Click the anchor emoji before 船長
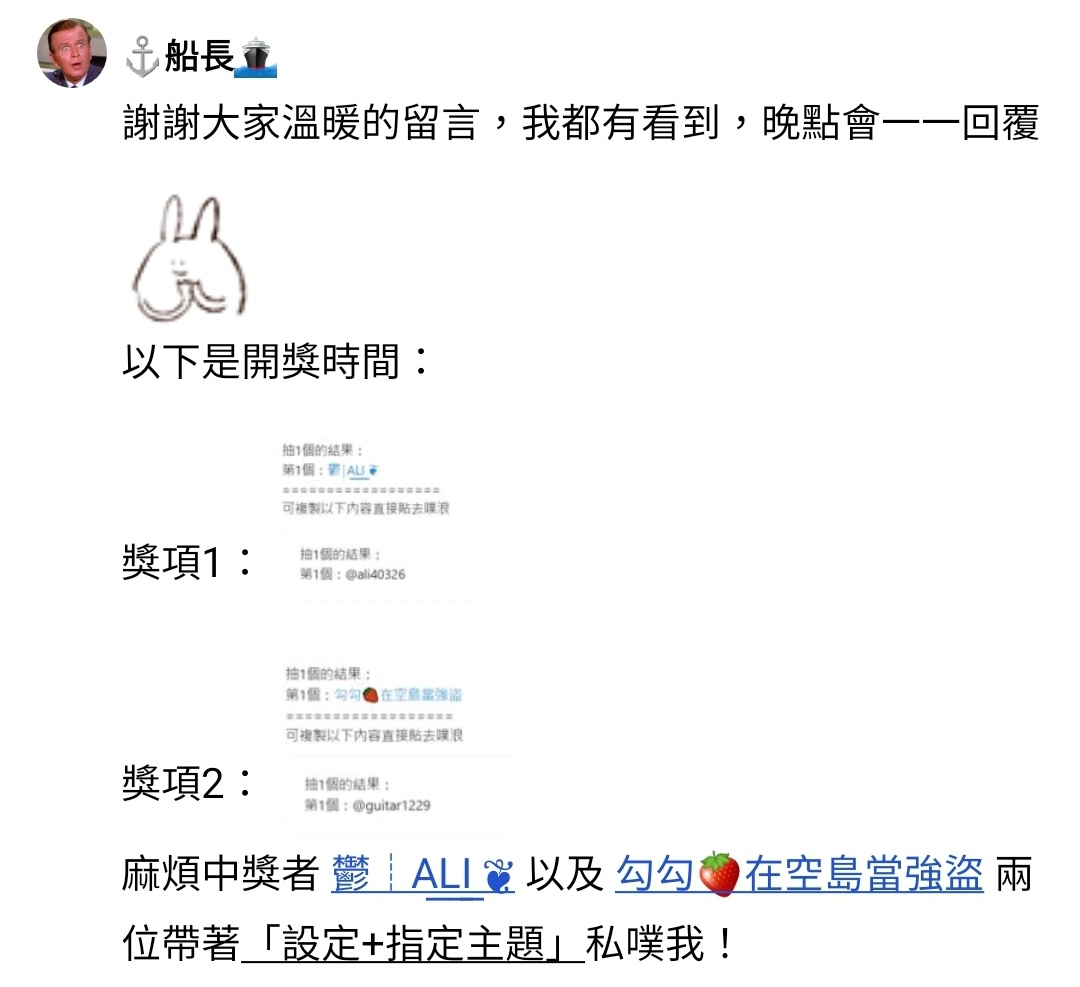 [143, 56]
